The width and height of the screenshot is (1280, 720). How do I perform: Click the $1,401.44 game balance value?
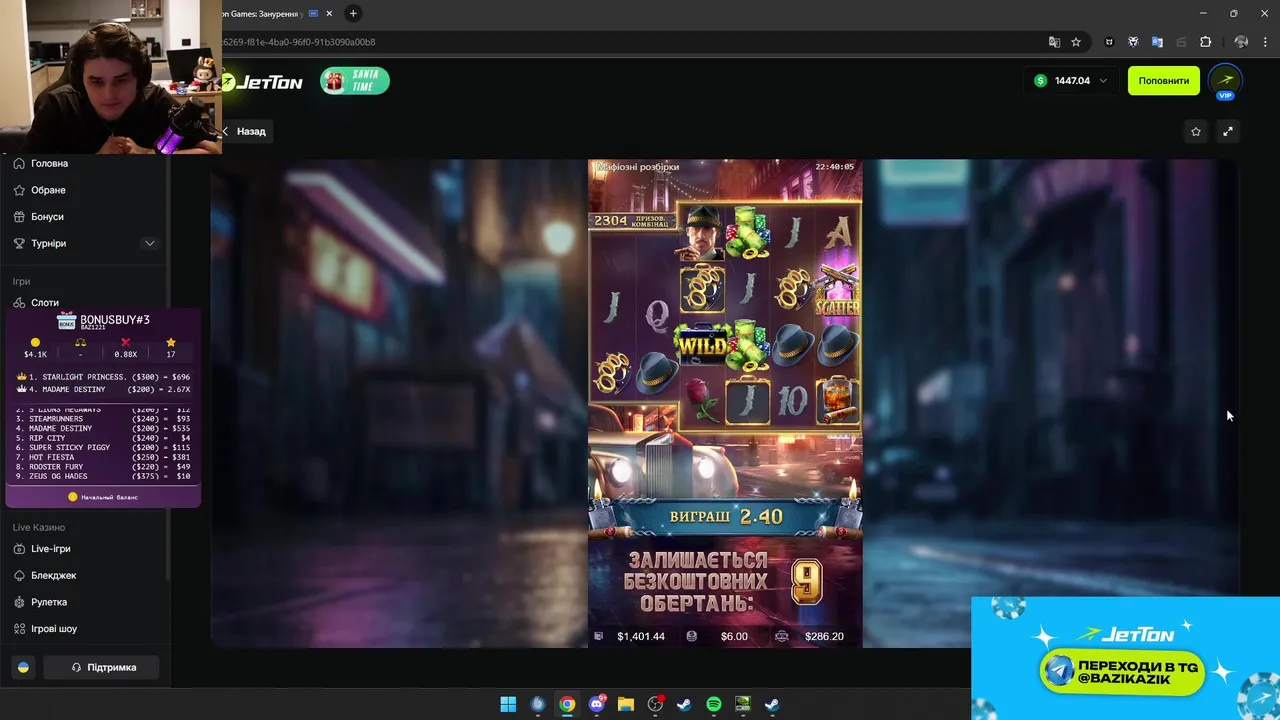641,636
